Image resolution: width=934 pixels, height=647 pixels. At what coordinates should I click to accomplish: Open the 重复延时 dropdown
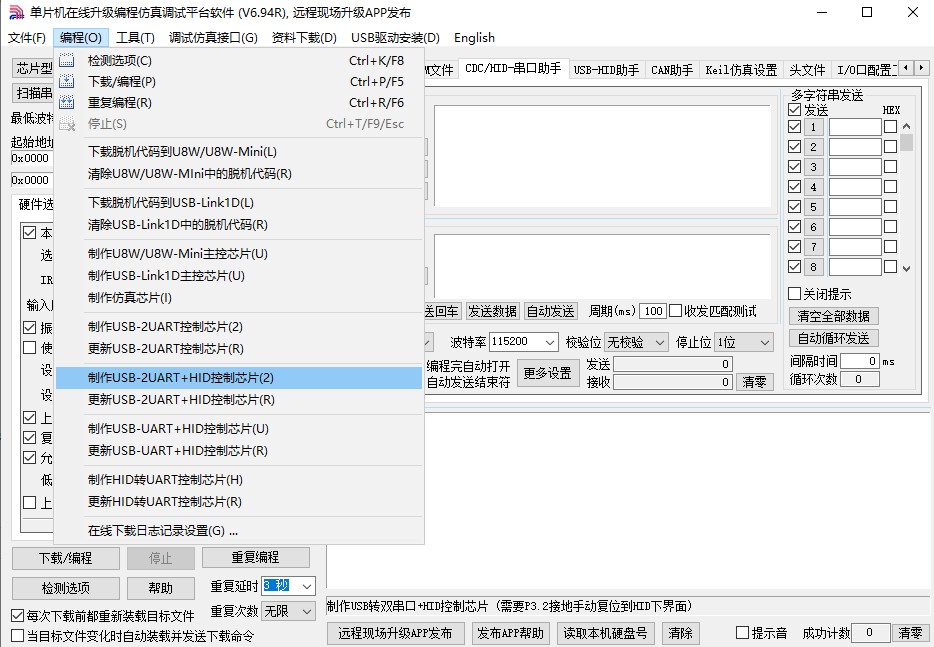[307, 586]
